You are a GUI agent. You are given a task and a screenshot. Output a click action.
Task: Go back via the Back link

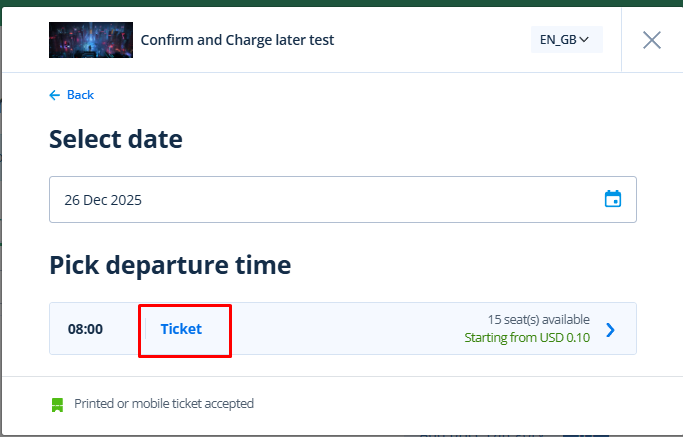[x=80, y=95]
